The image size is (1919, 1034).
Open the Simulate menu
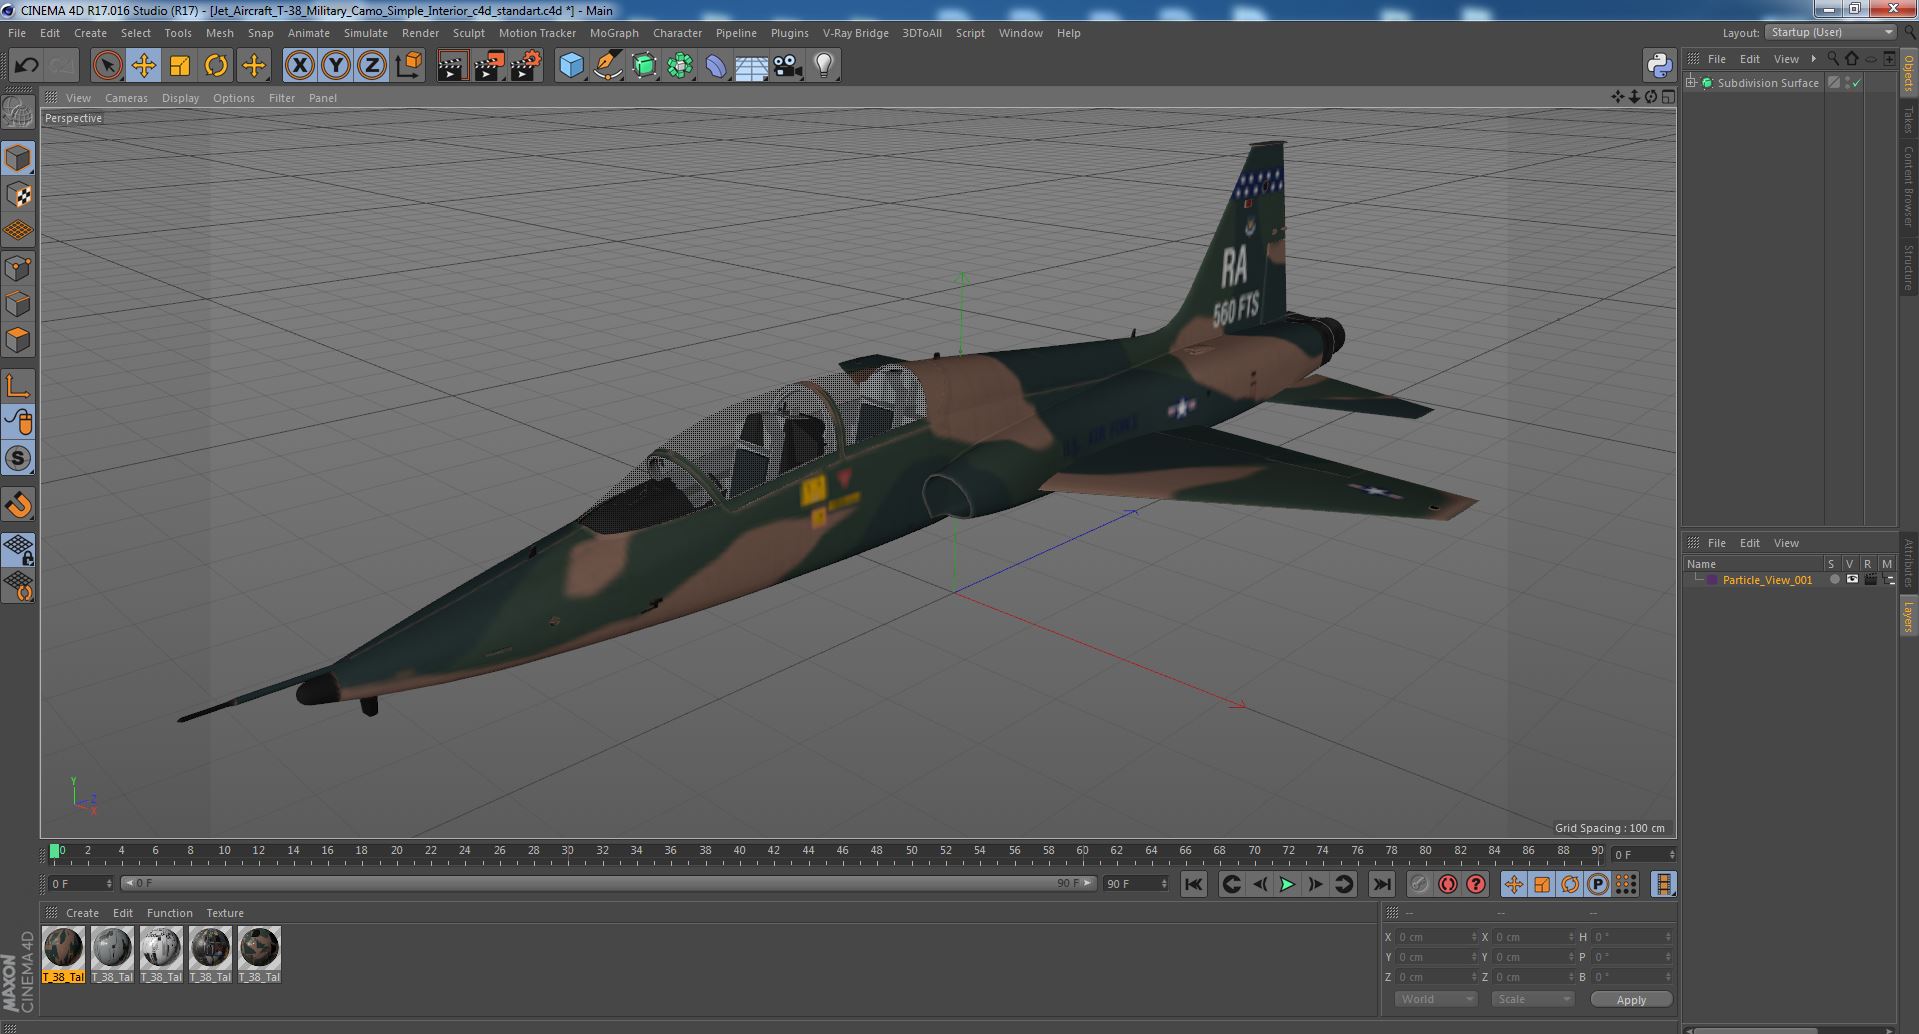[366, 33]
